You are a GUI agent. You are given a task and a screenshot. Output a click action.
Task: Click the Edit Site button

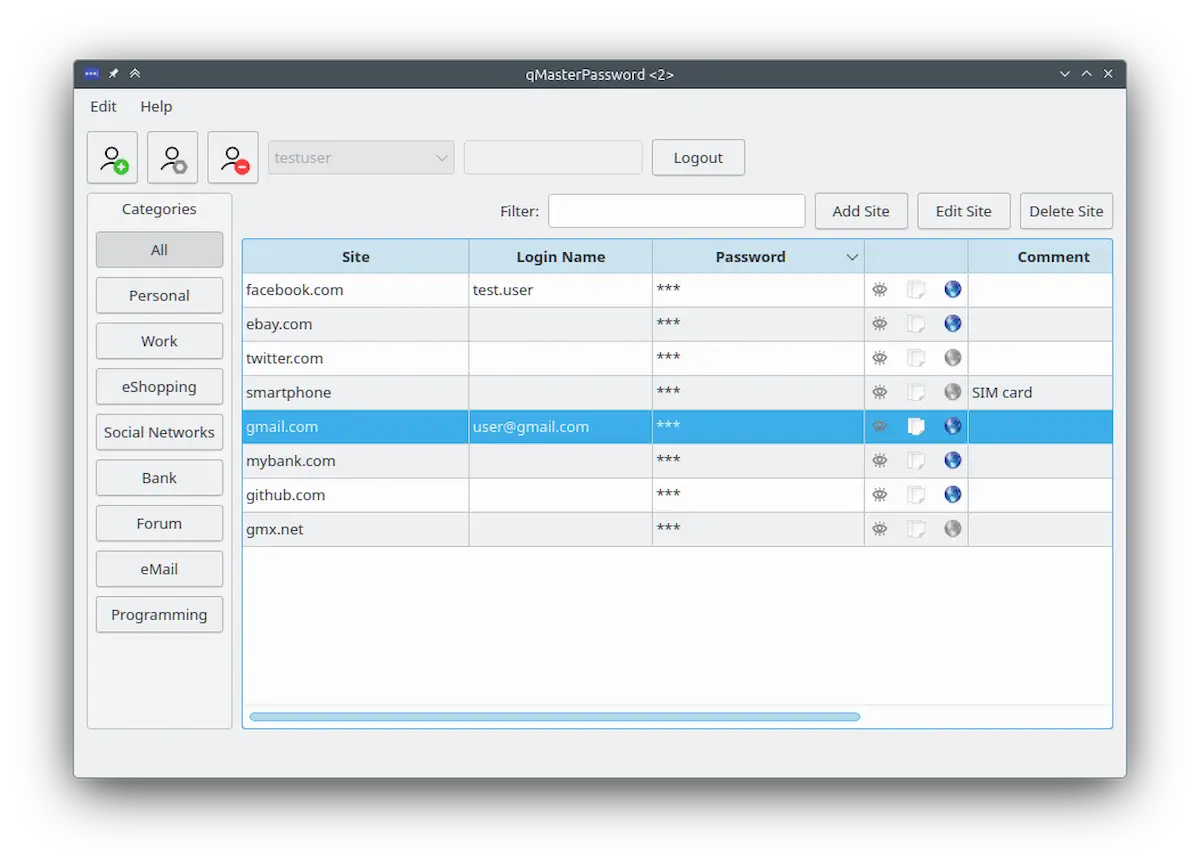click(964, 211)
